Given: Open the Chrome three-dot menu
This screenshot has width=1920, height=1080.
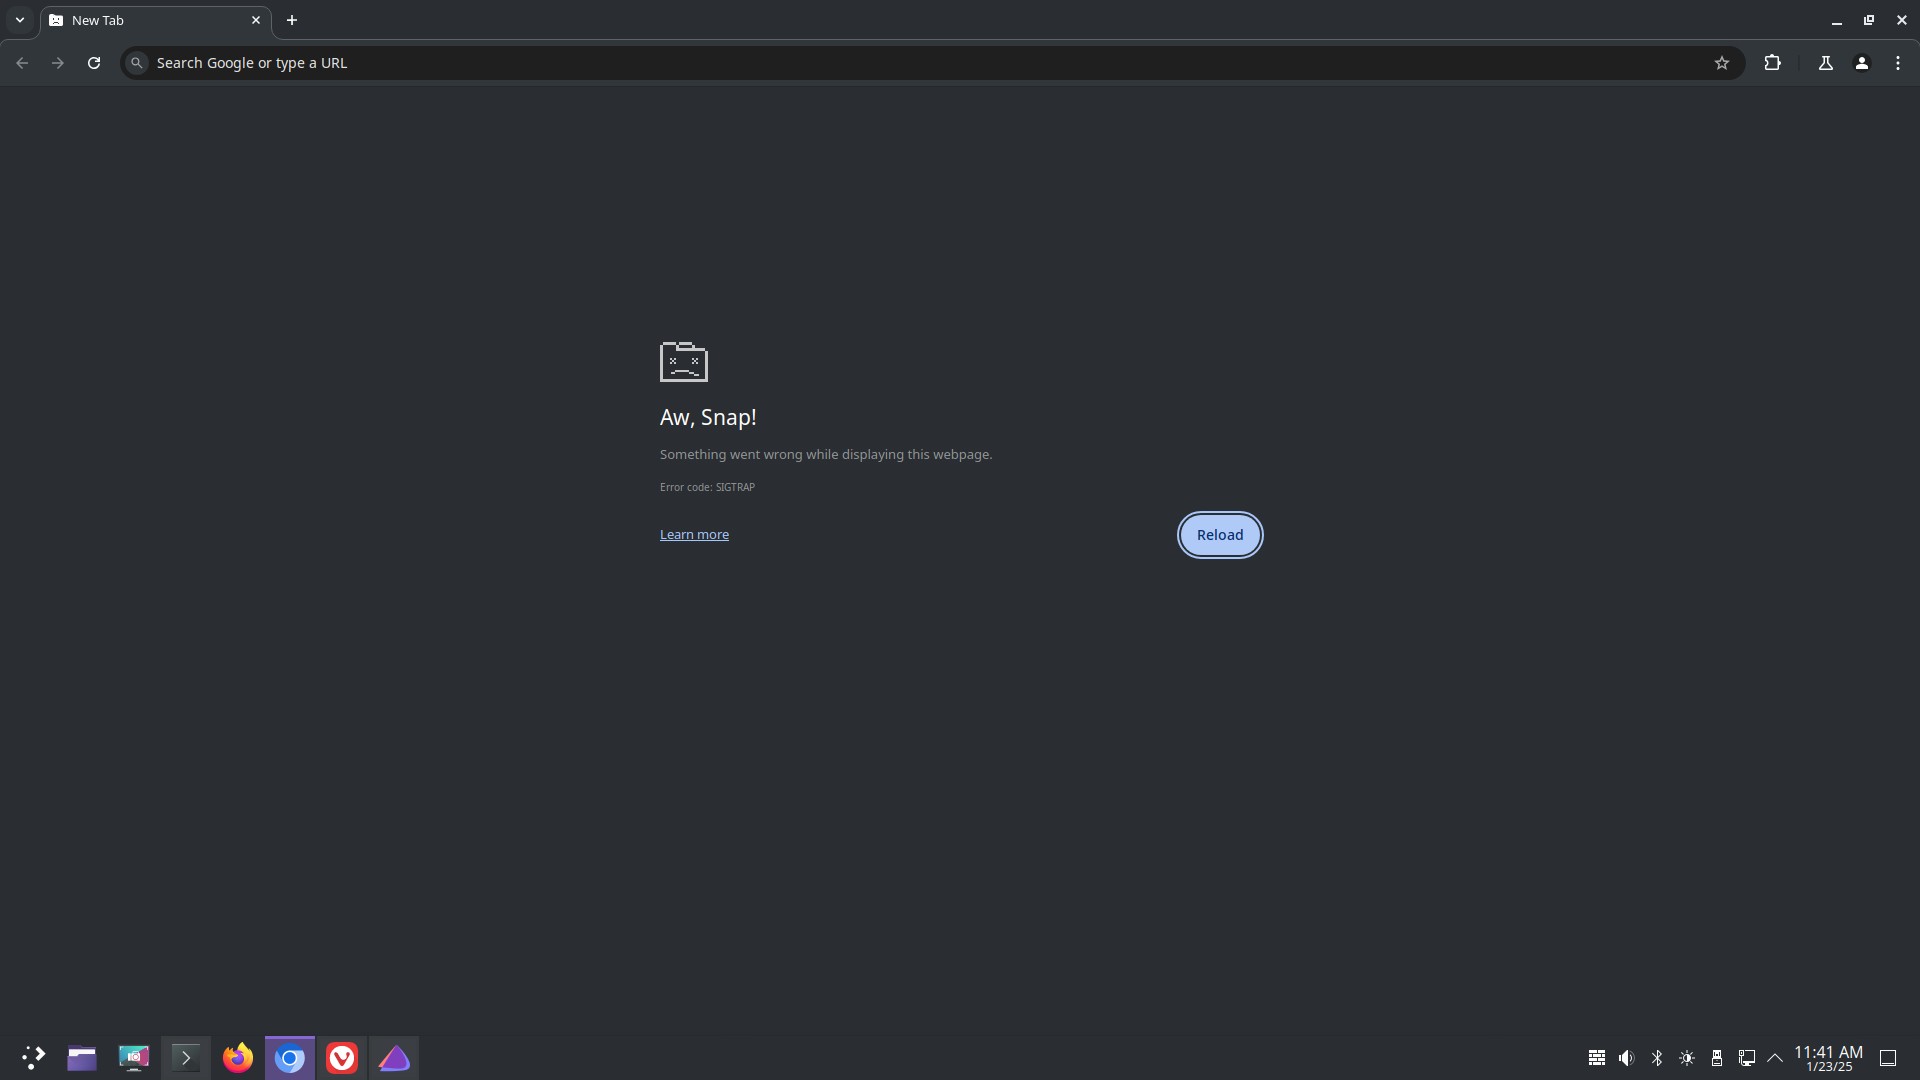Looking at the screenshot, I should tap(1897, 63).
